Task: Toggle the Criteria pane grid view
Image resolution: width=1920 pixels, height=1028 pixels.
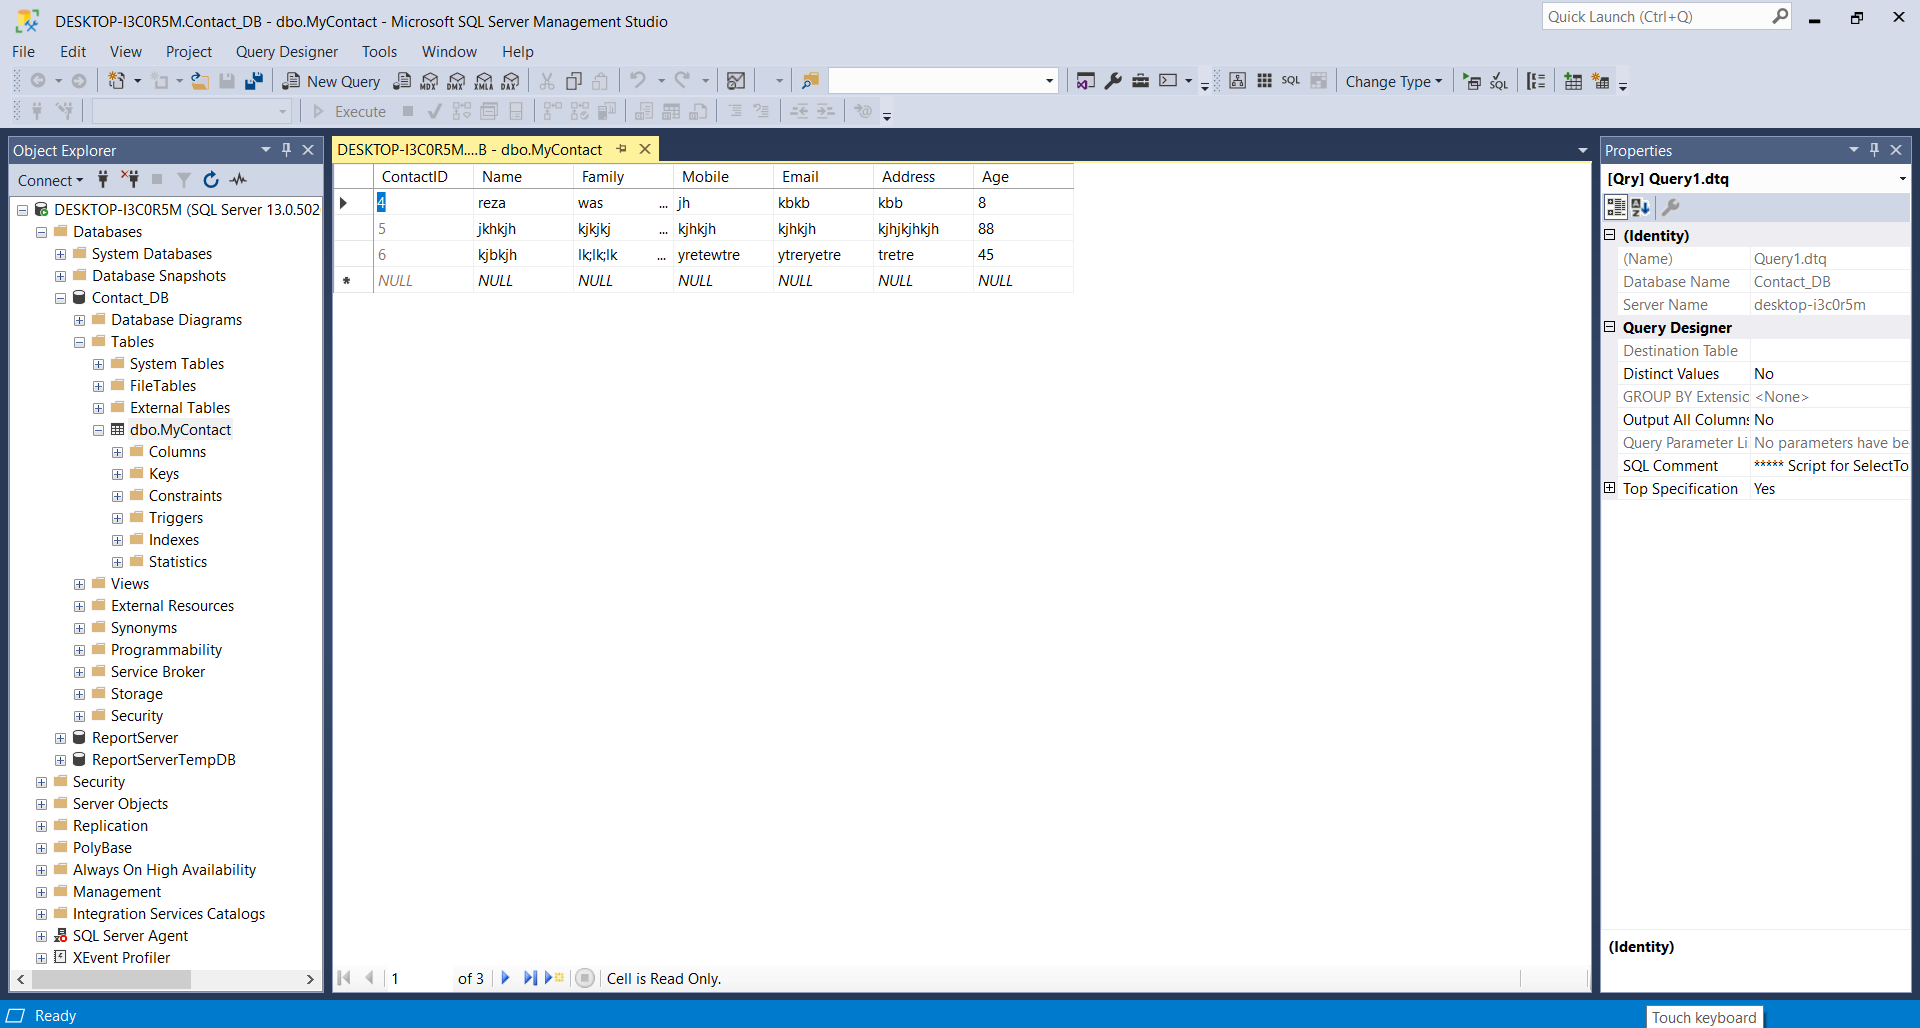Action: pyautogui.click(x=1264, y=81)
